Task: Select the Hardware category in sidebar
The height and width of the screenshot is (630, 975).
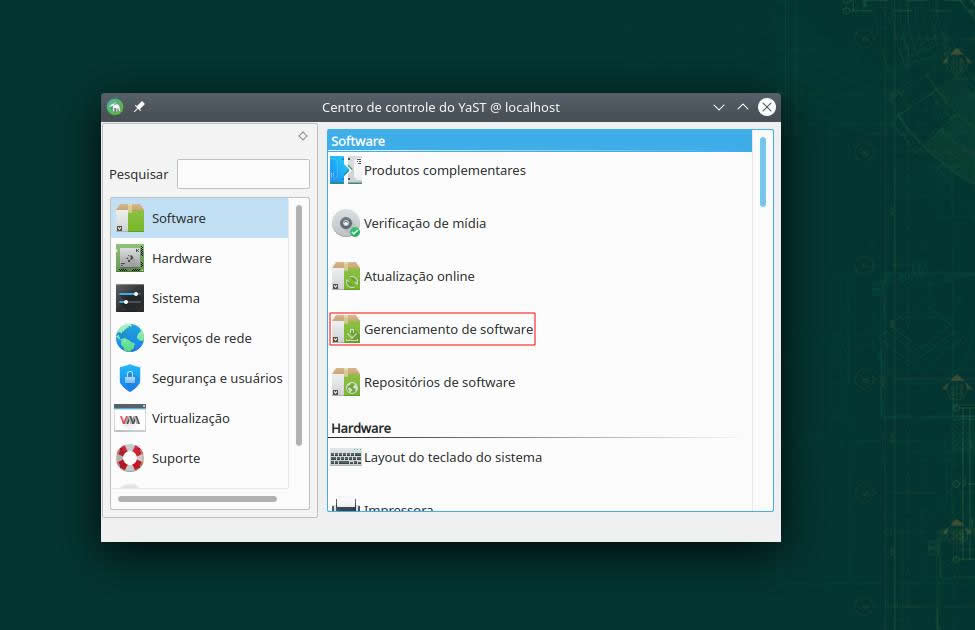Action: pos(181,258)
